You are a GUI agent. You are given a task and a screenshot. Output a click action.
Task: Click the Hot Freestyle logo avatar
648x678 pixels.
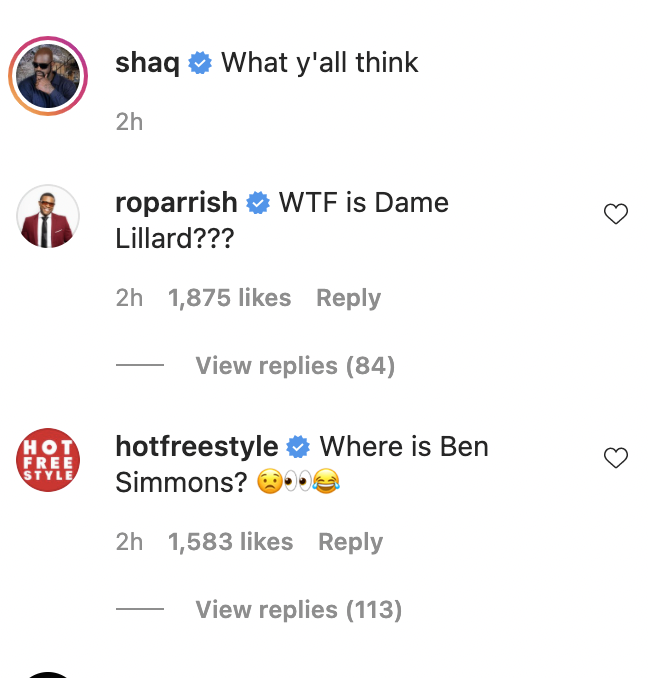coord(48,460)
